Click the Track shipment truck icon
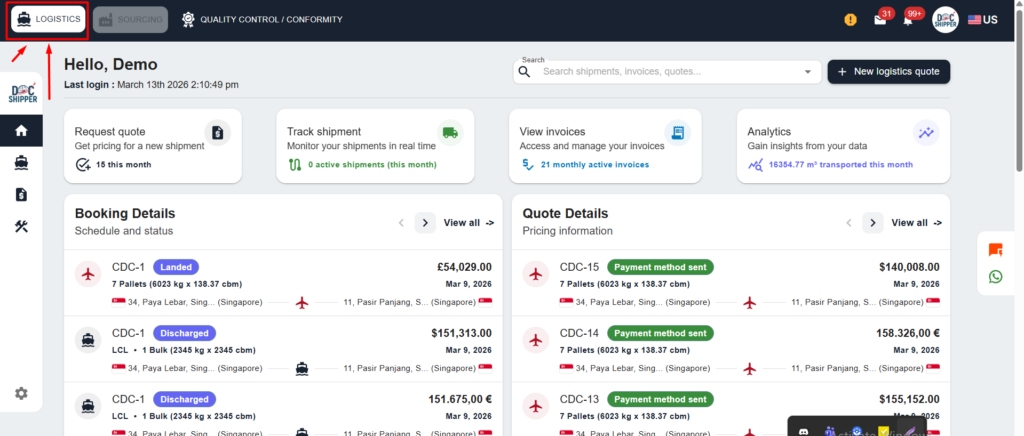This screenshot has width=1024, height=436. point(449,132)
